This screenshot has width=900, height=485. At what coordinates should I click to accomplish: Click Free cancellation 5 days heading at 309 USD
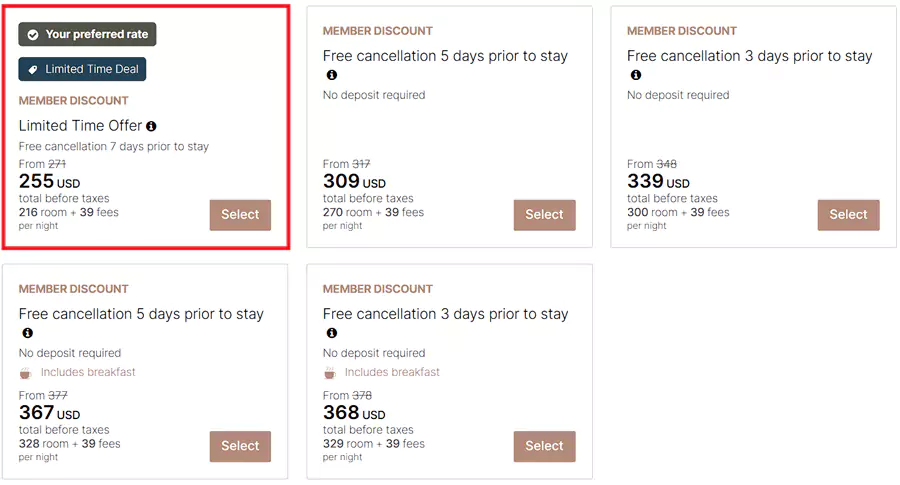(445, 56)
